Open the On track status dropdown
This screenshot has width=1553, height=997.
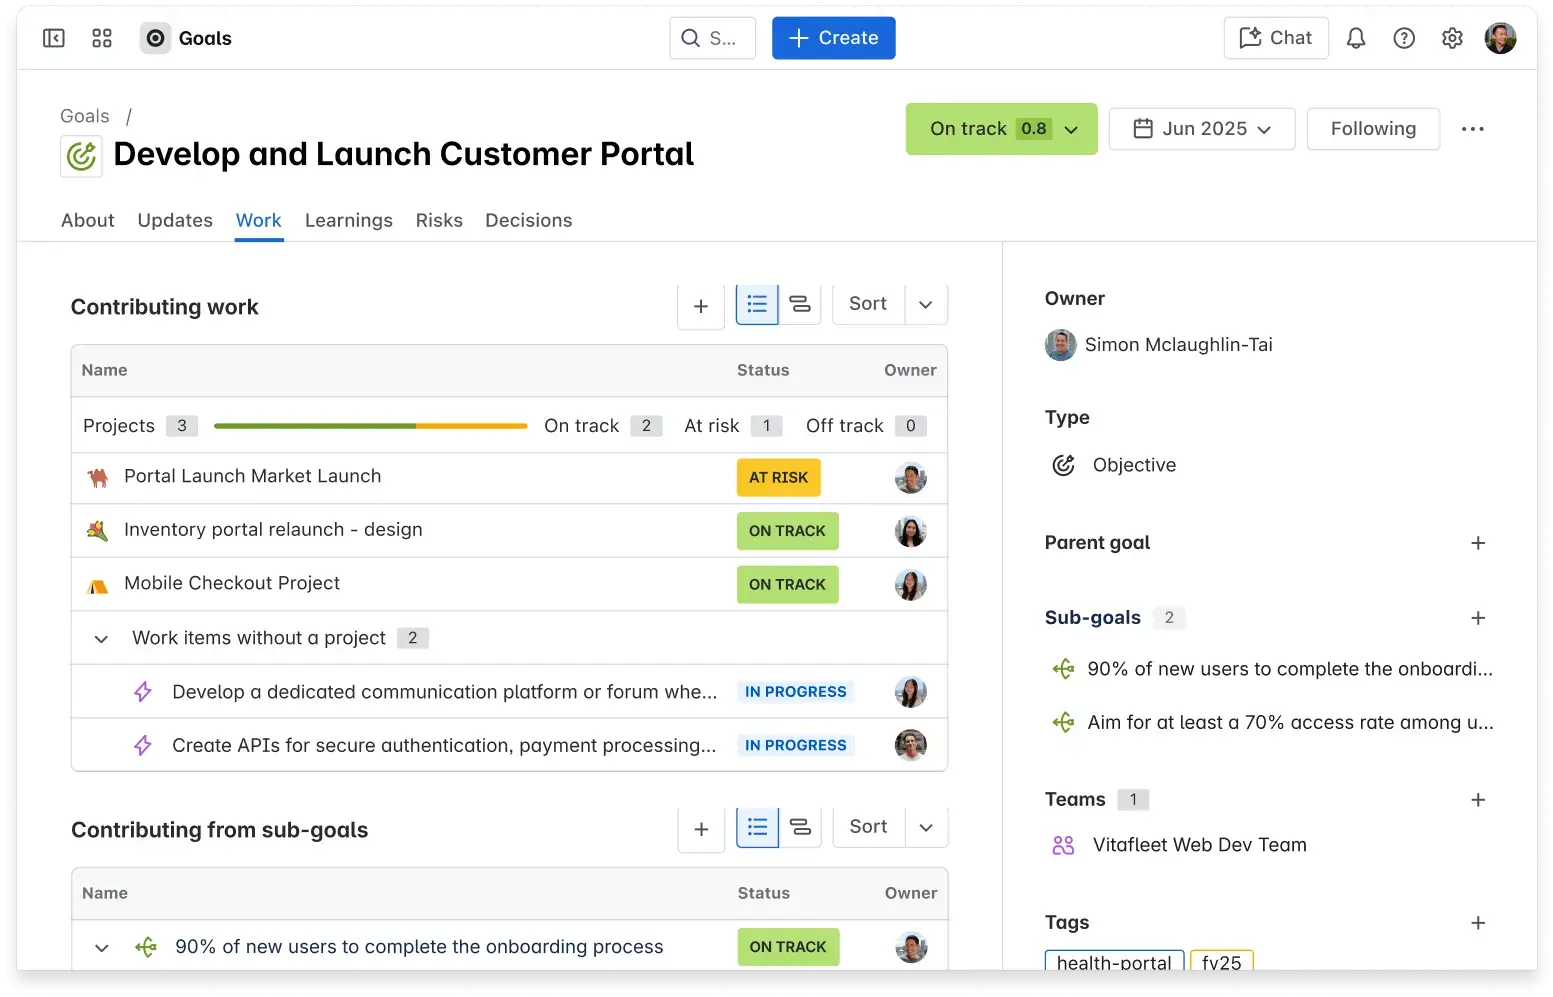pyautogui.click(x=1001, y=129)
